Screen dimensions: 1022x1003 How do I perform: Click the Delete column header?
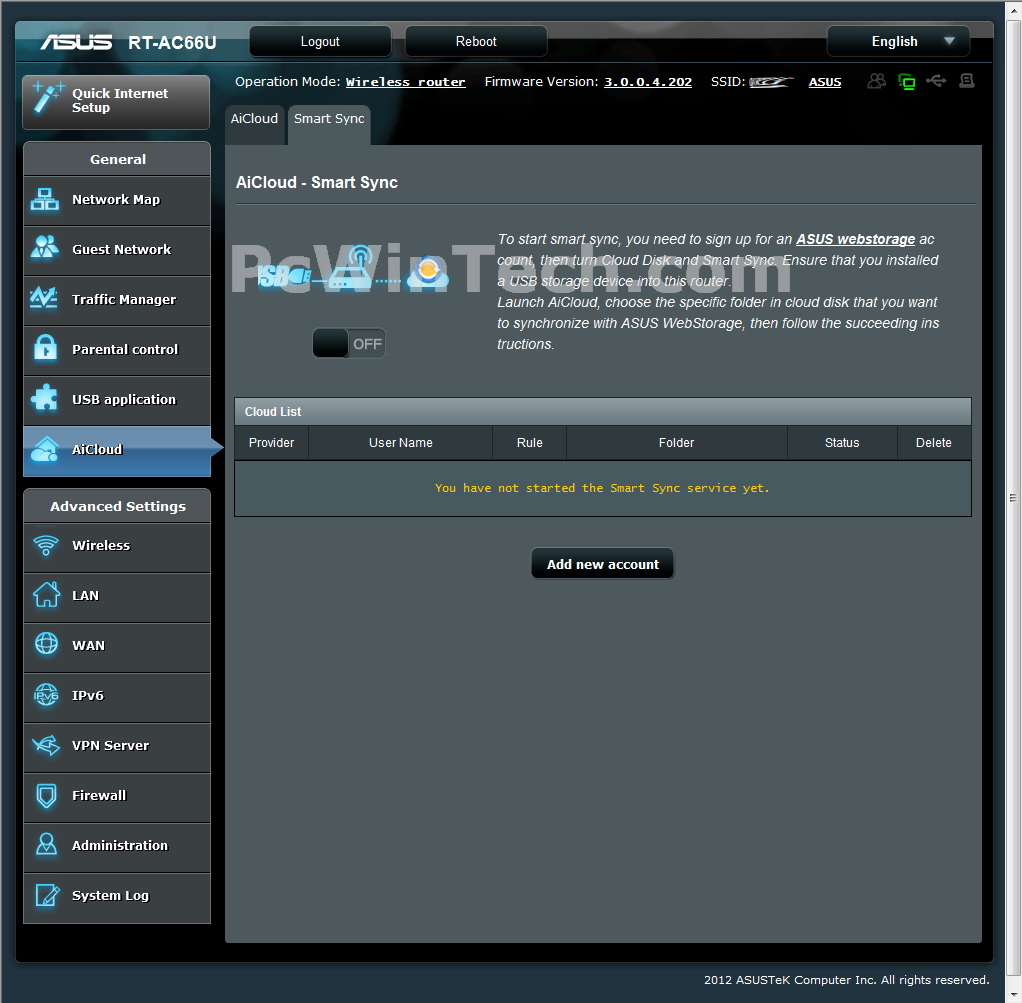(933, 443)
